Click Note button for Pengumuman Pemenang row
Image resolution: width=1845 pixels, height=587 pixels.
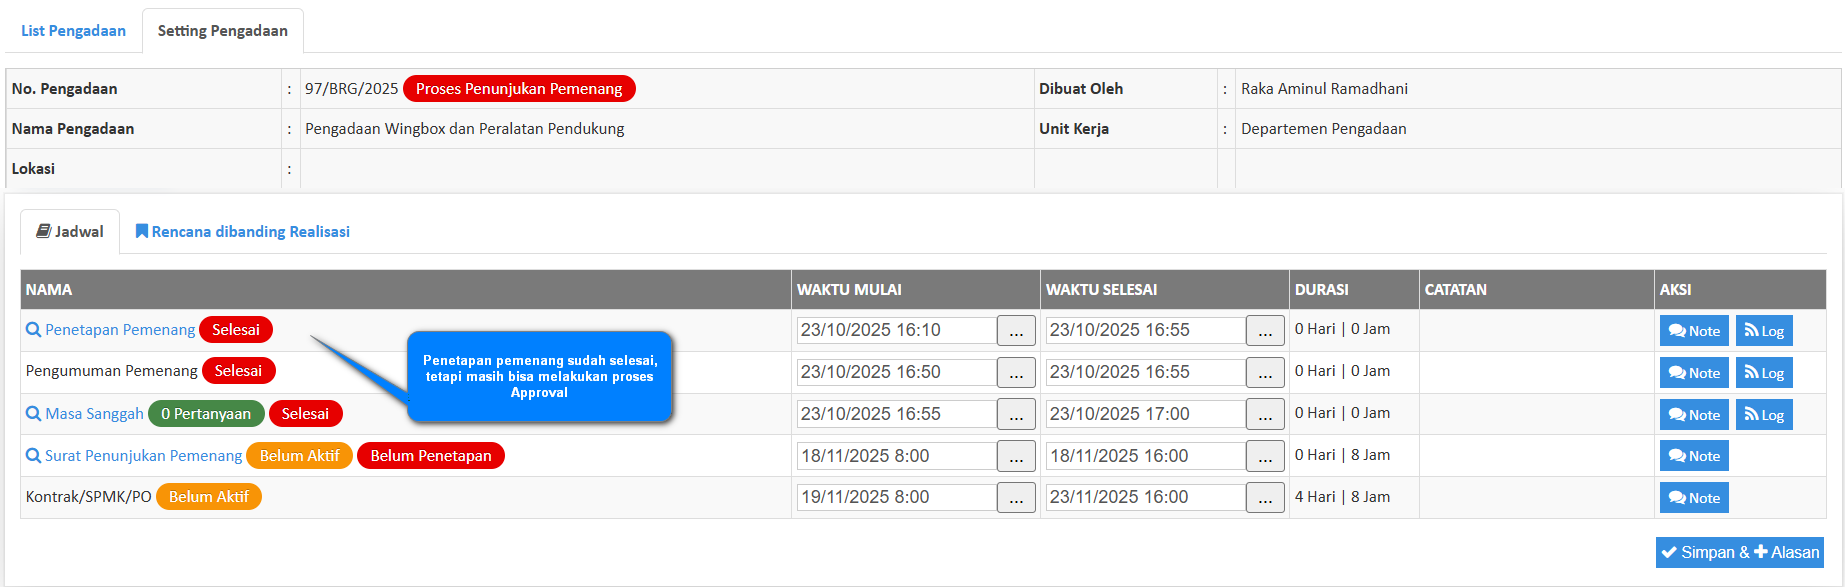[x=1693, y=373]
